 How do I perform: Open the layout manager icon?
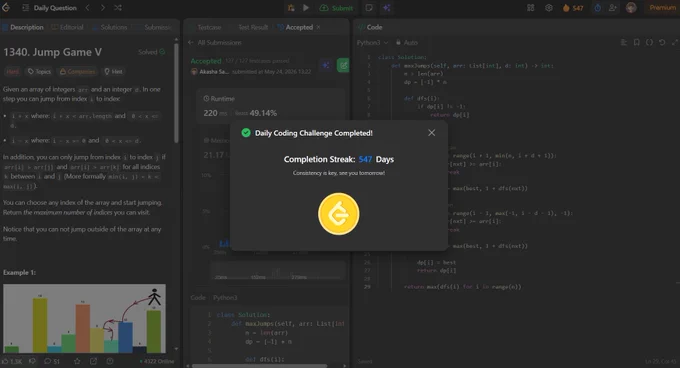(530, 8)
